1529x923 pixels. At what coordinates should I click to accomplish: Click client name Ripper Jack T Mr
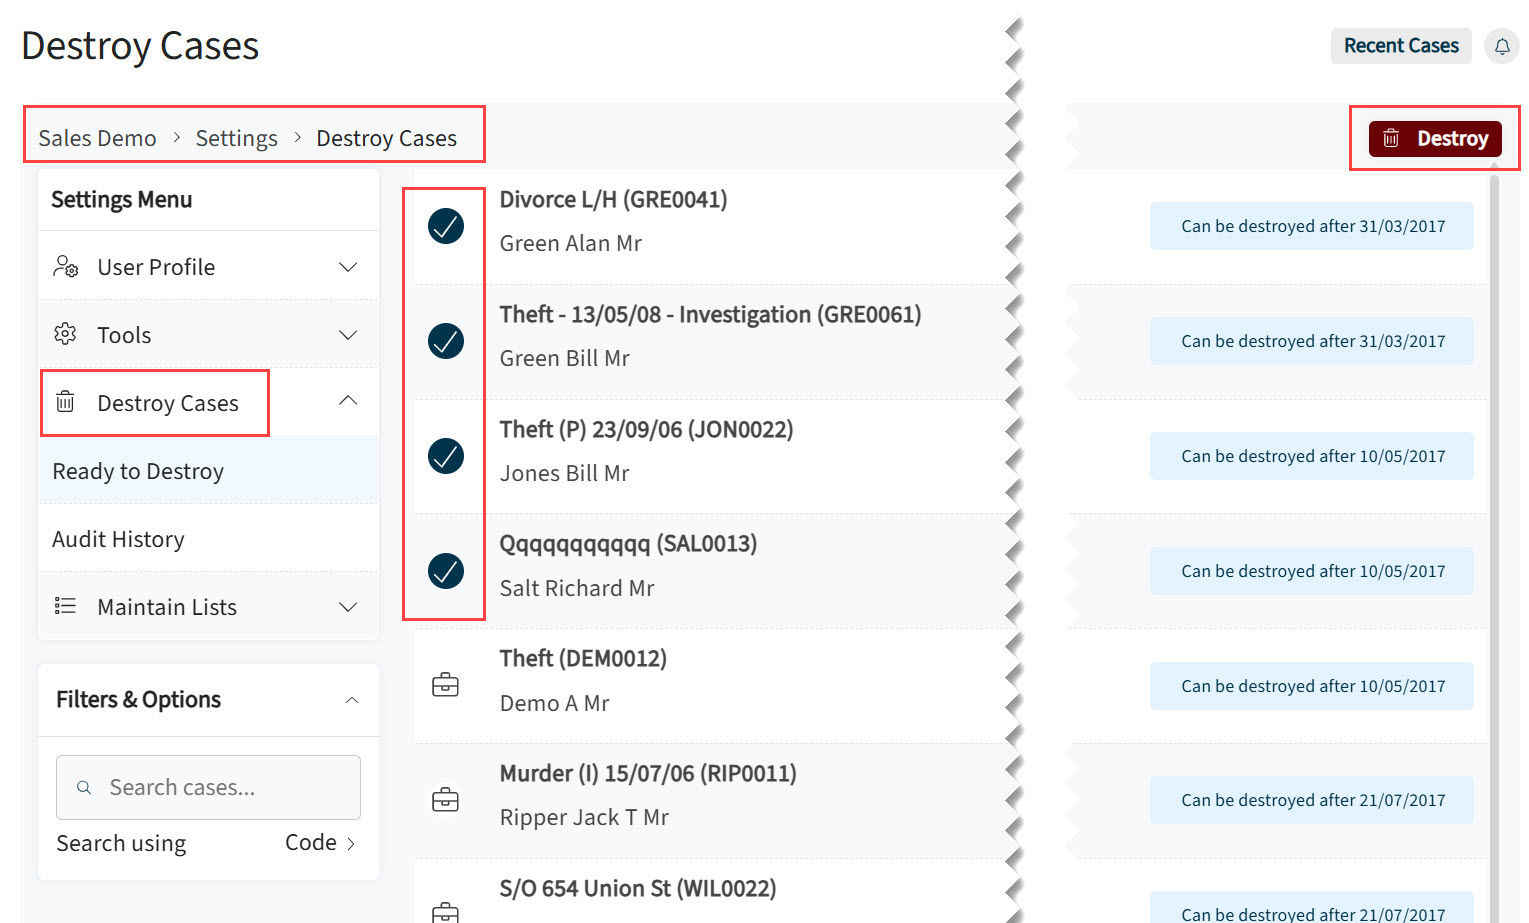[x=584, y=817]
